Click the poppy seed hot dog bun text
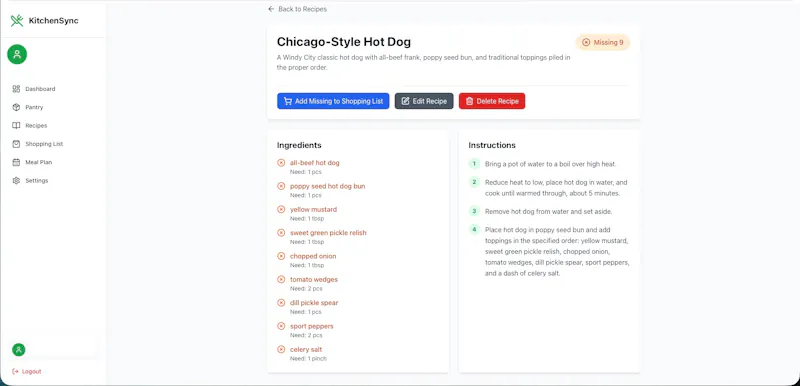800x386 pixels. (328, 186)
